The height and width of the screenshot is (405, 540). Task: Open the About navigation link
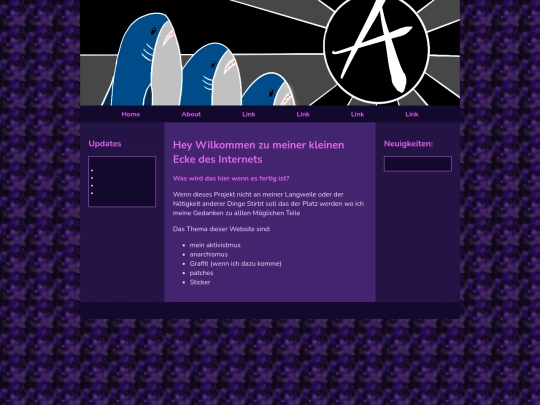click(191, 114)
